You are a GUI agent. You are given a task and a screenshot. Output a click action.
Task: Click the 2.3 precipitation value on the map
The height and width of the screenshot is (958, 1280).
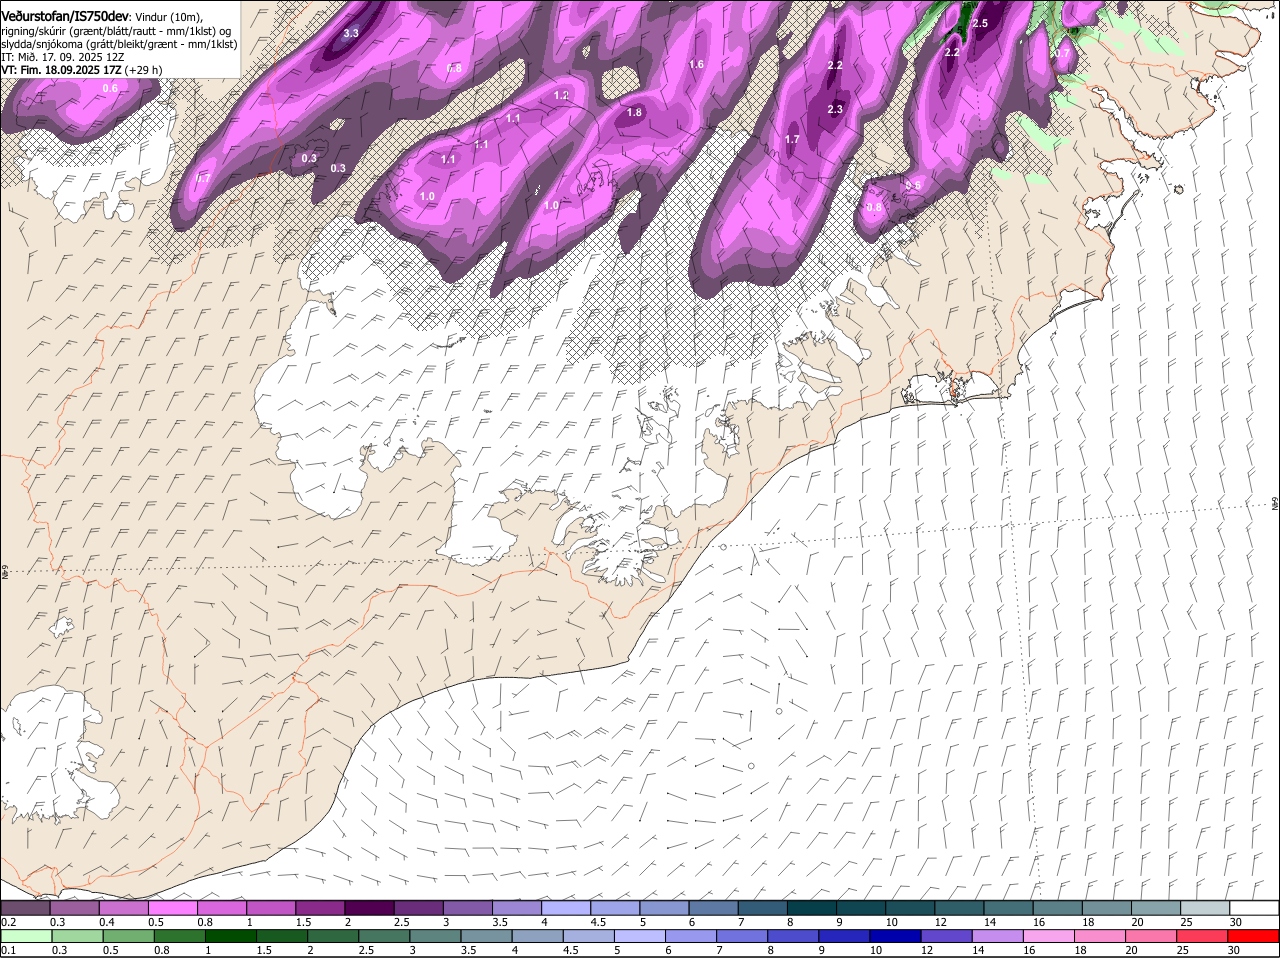coord(836,109)
